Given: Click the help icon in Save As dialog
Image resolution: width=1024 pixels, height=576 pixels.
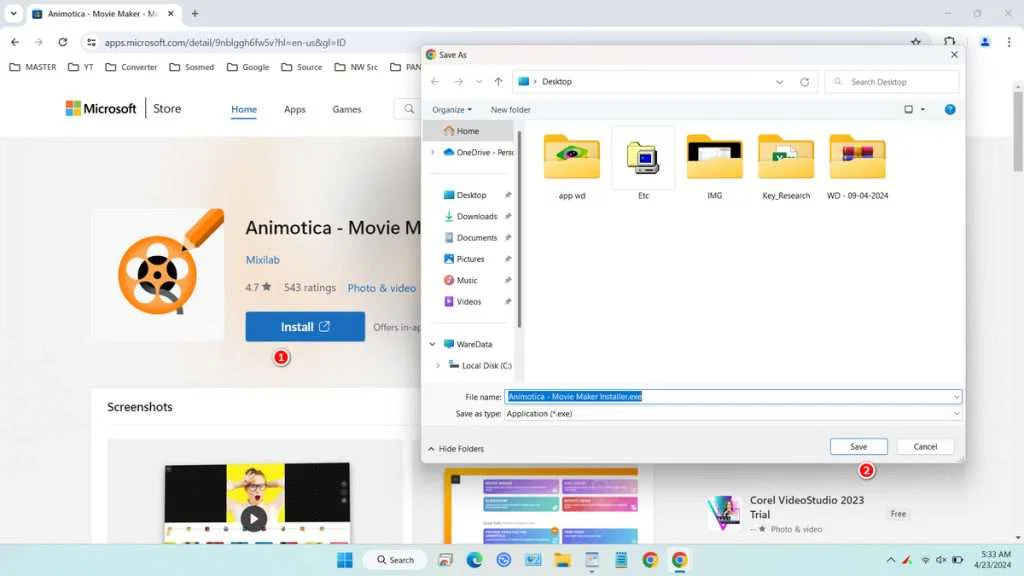Looking at the screenshot, I should tap(949, 109).
